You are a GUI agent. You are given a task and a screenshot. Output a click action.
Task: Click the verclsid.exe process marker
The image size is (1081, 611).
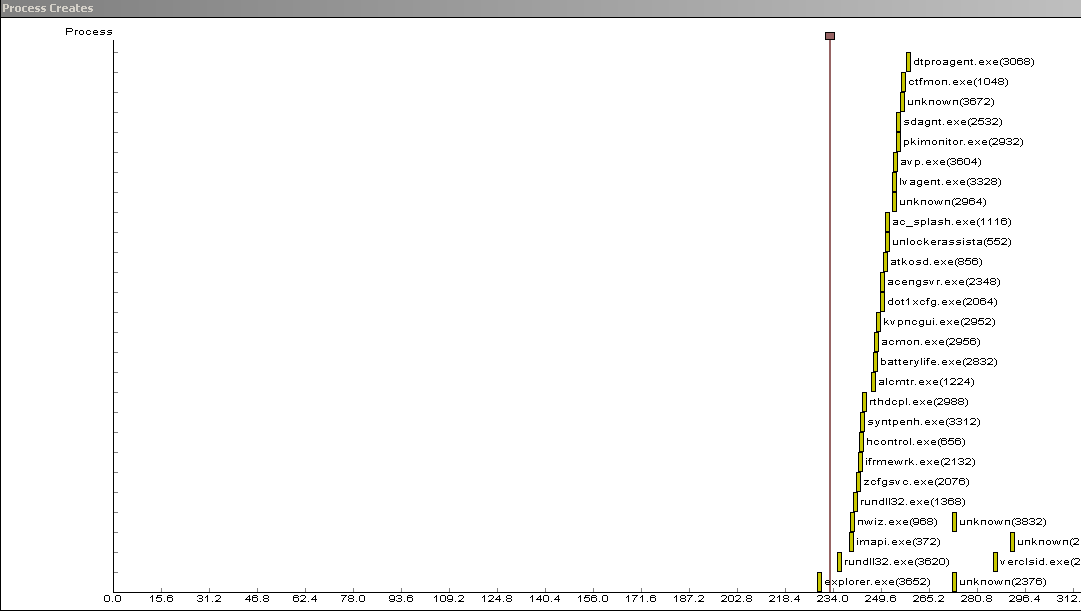pos(995,561)
